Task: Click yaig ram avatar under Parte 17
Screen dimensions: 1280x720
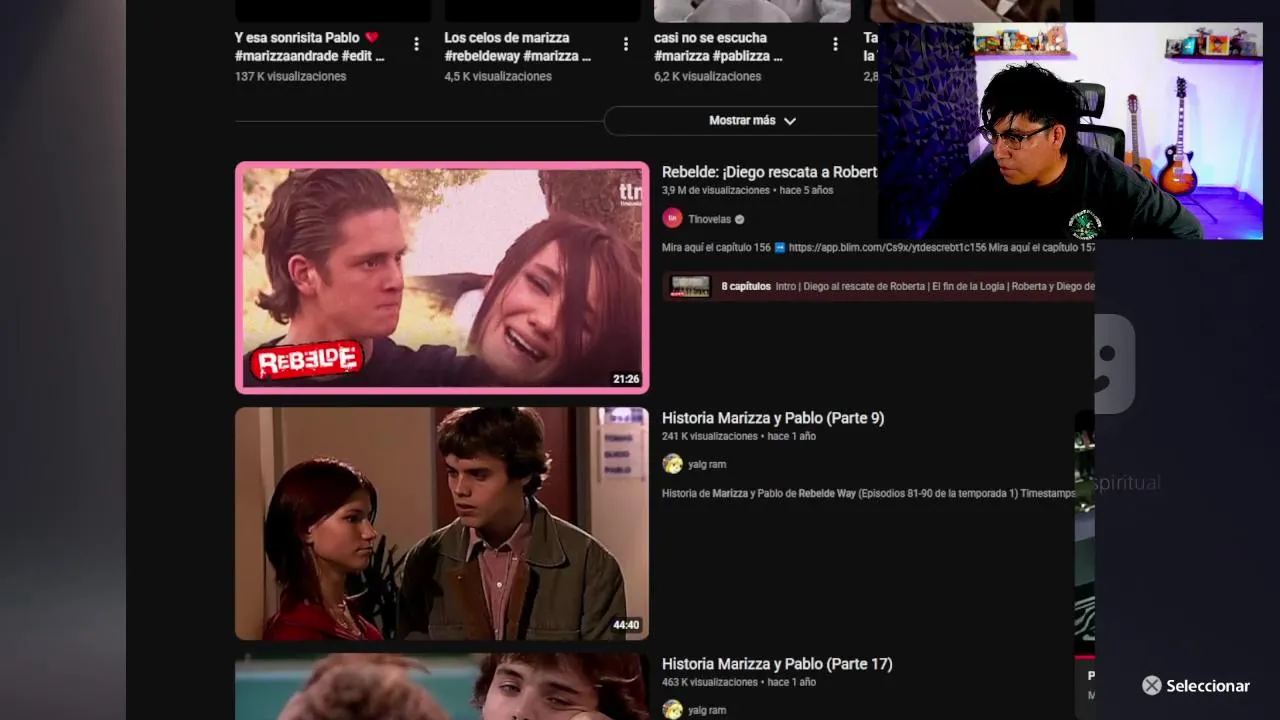Action: point(672,709)
